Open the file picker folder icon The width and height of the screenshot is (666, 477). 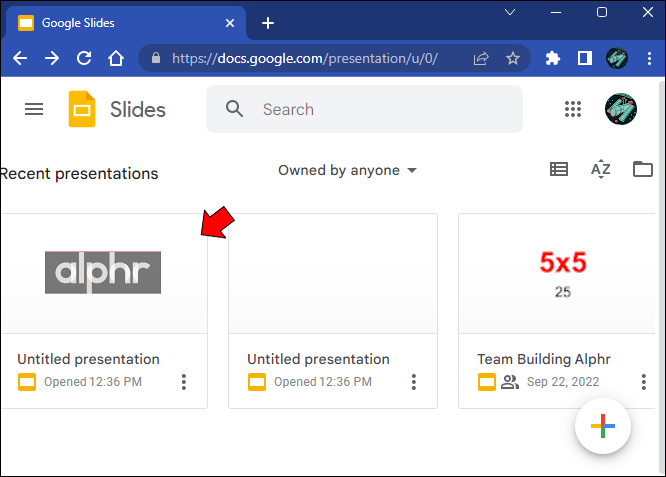click(x=642, y=170)
